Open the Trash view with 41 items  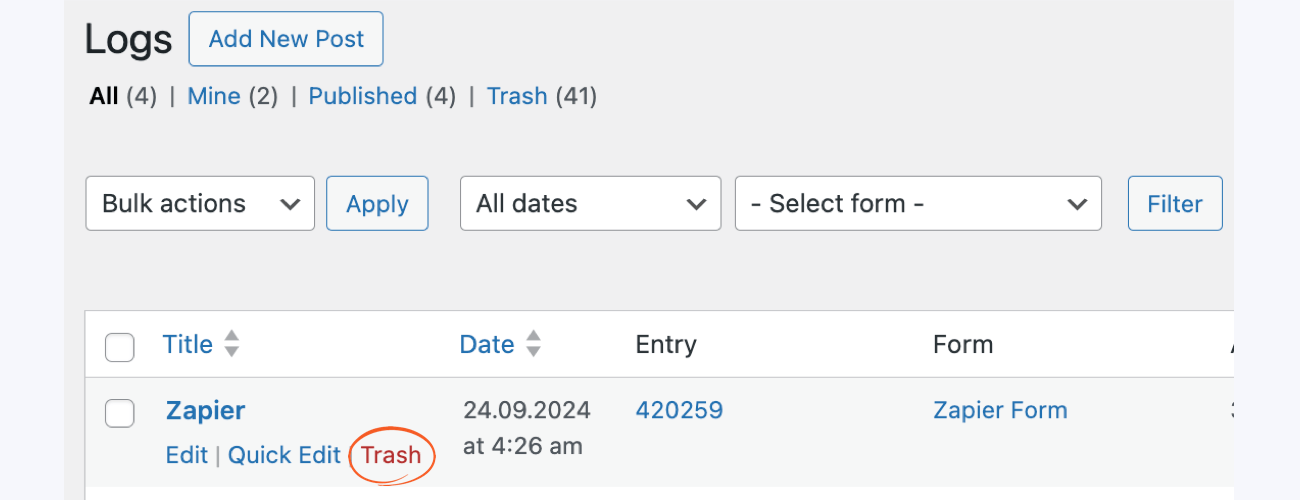click(x=517, y=96)
